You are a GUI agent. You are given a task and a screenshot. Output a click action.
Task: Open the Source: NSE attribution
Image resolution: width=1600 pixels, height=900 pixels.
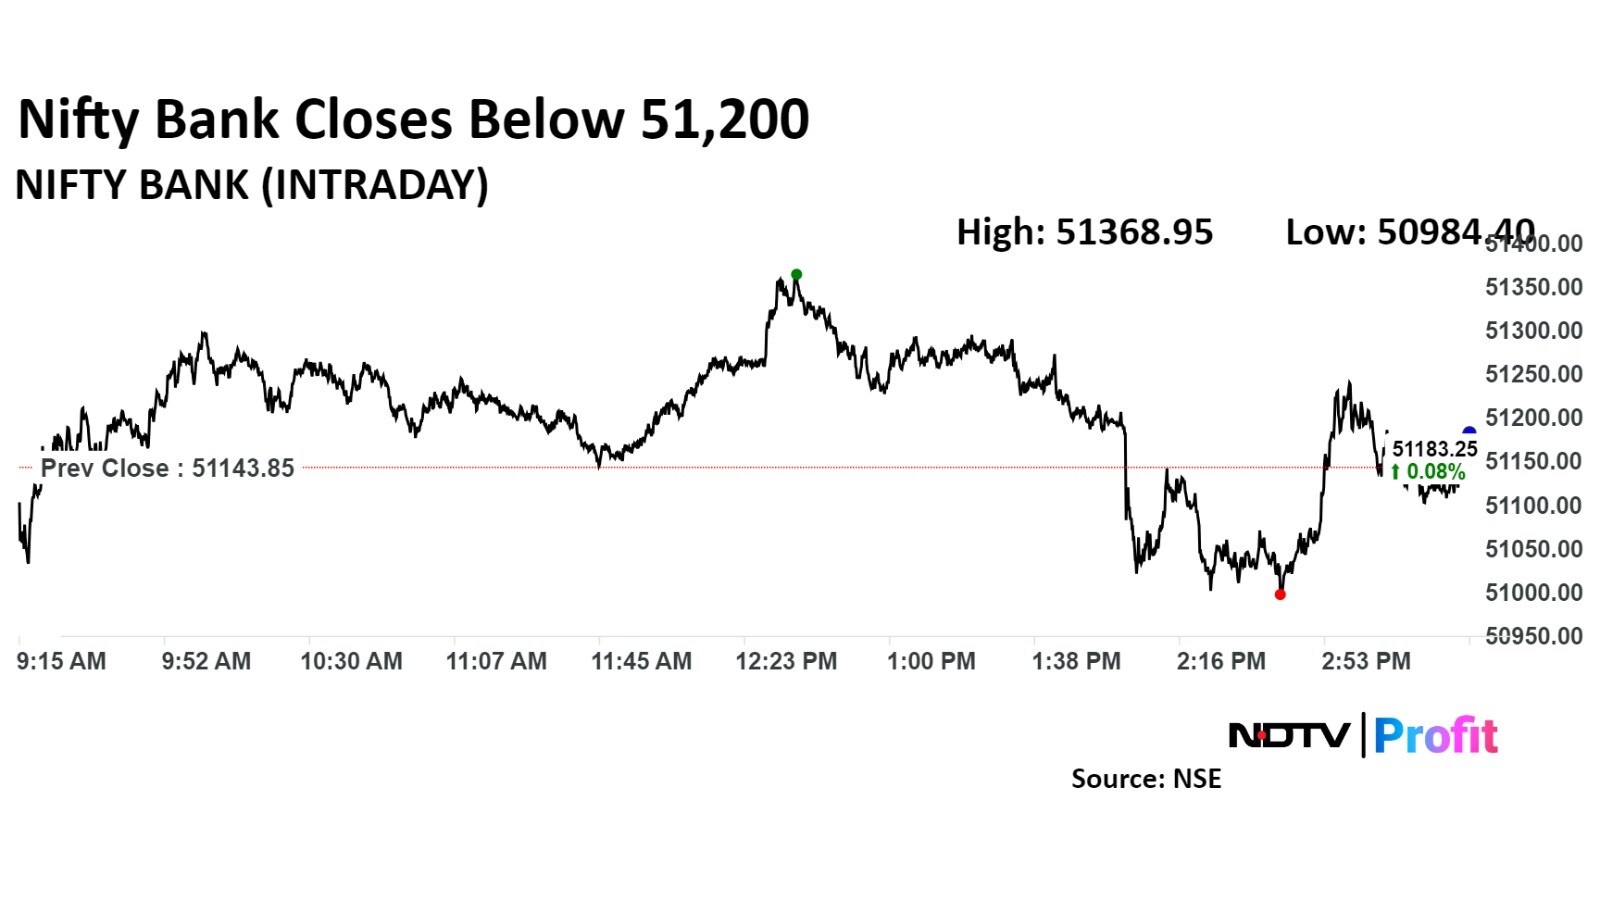tap(1146, 779)
